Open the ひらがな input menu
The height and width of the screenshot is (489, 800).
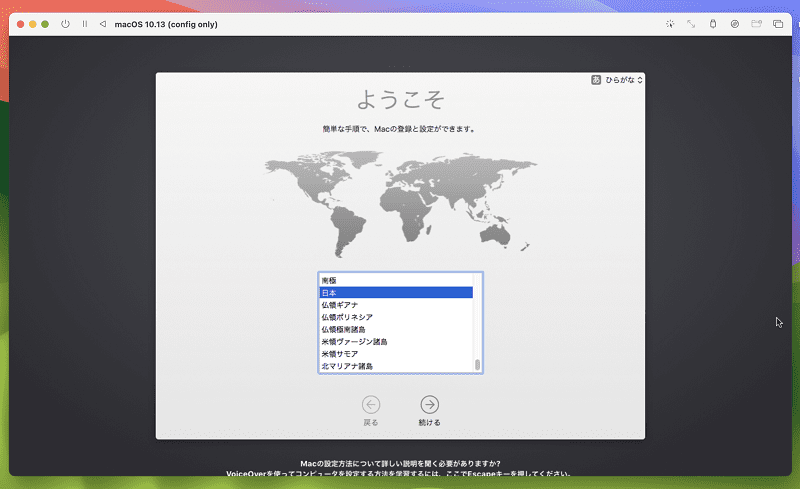pyautogui.click(x=623, y=80)
